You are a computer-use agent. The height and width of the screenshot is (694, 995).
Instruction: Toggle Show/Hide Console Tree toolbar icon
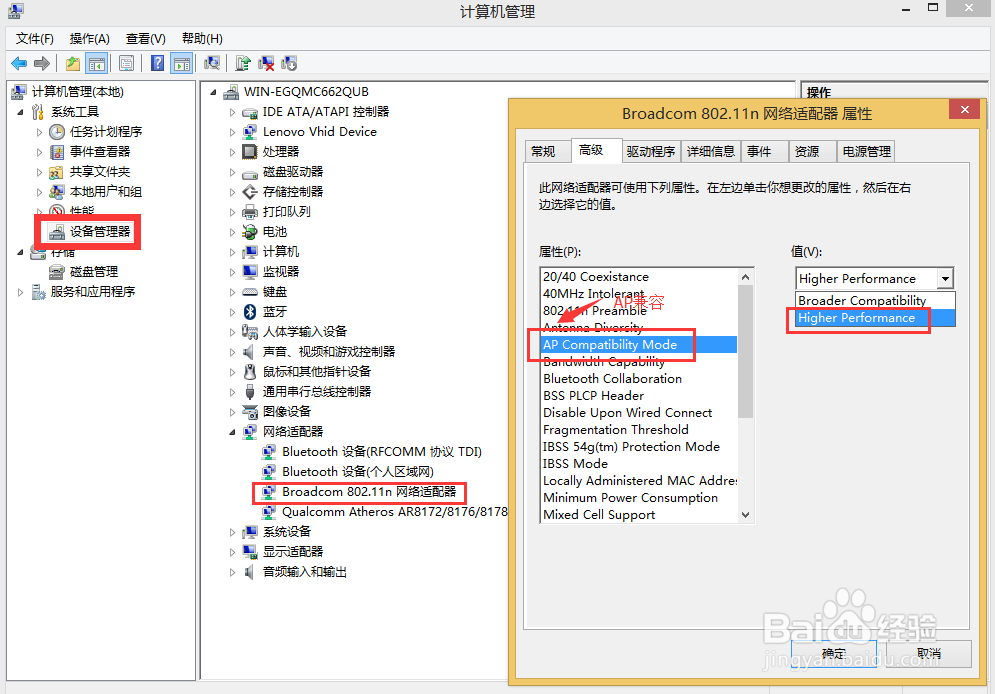pos(96,63)
